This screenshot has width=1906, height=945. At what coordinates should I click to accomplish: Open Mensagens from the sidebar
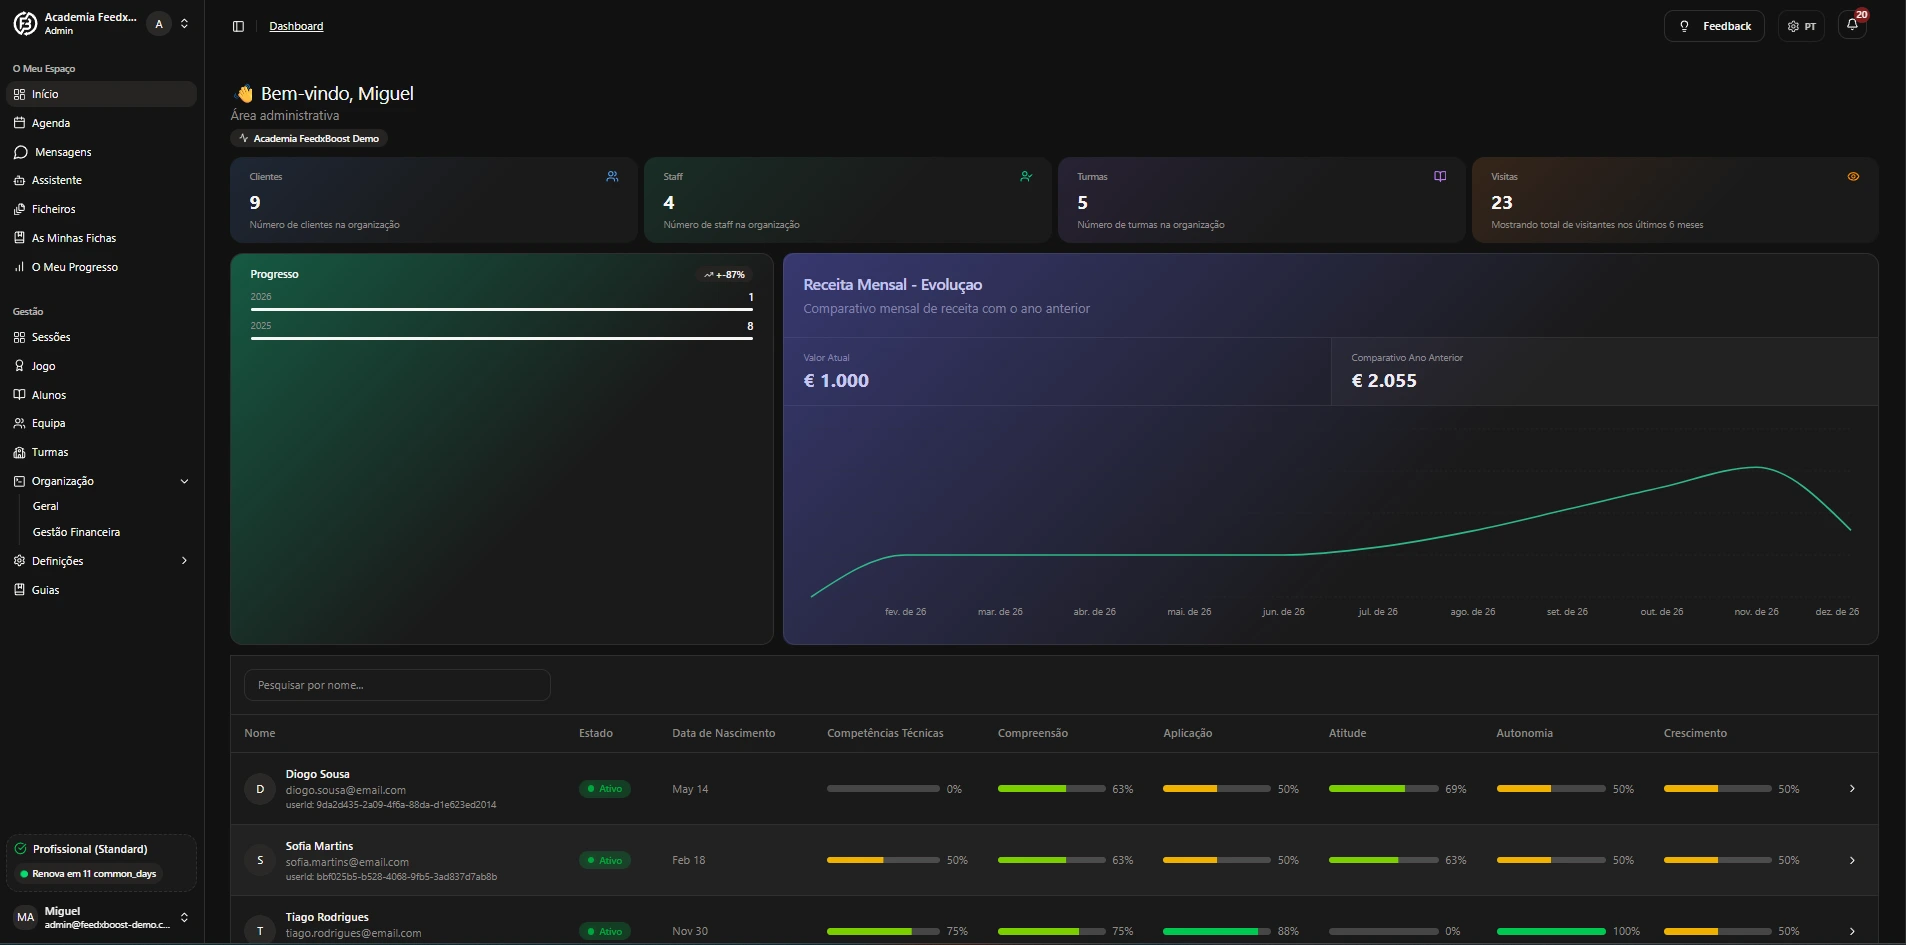62,152
